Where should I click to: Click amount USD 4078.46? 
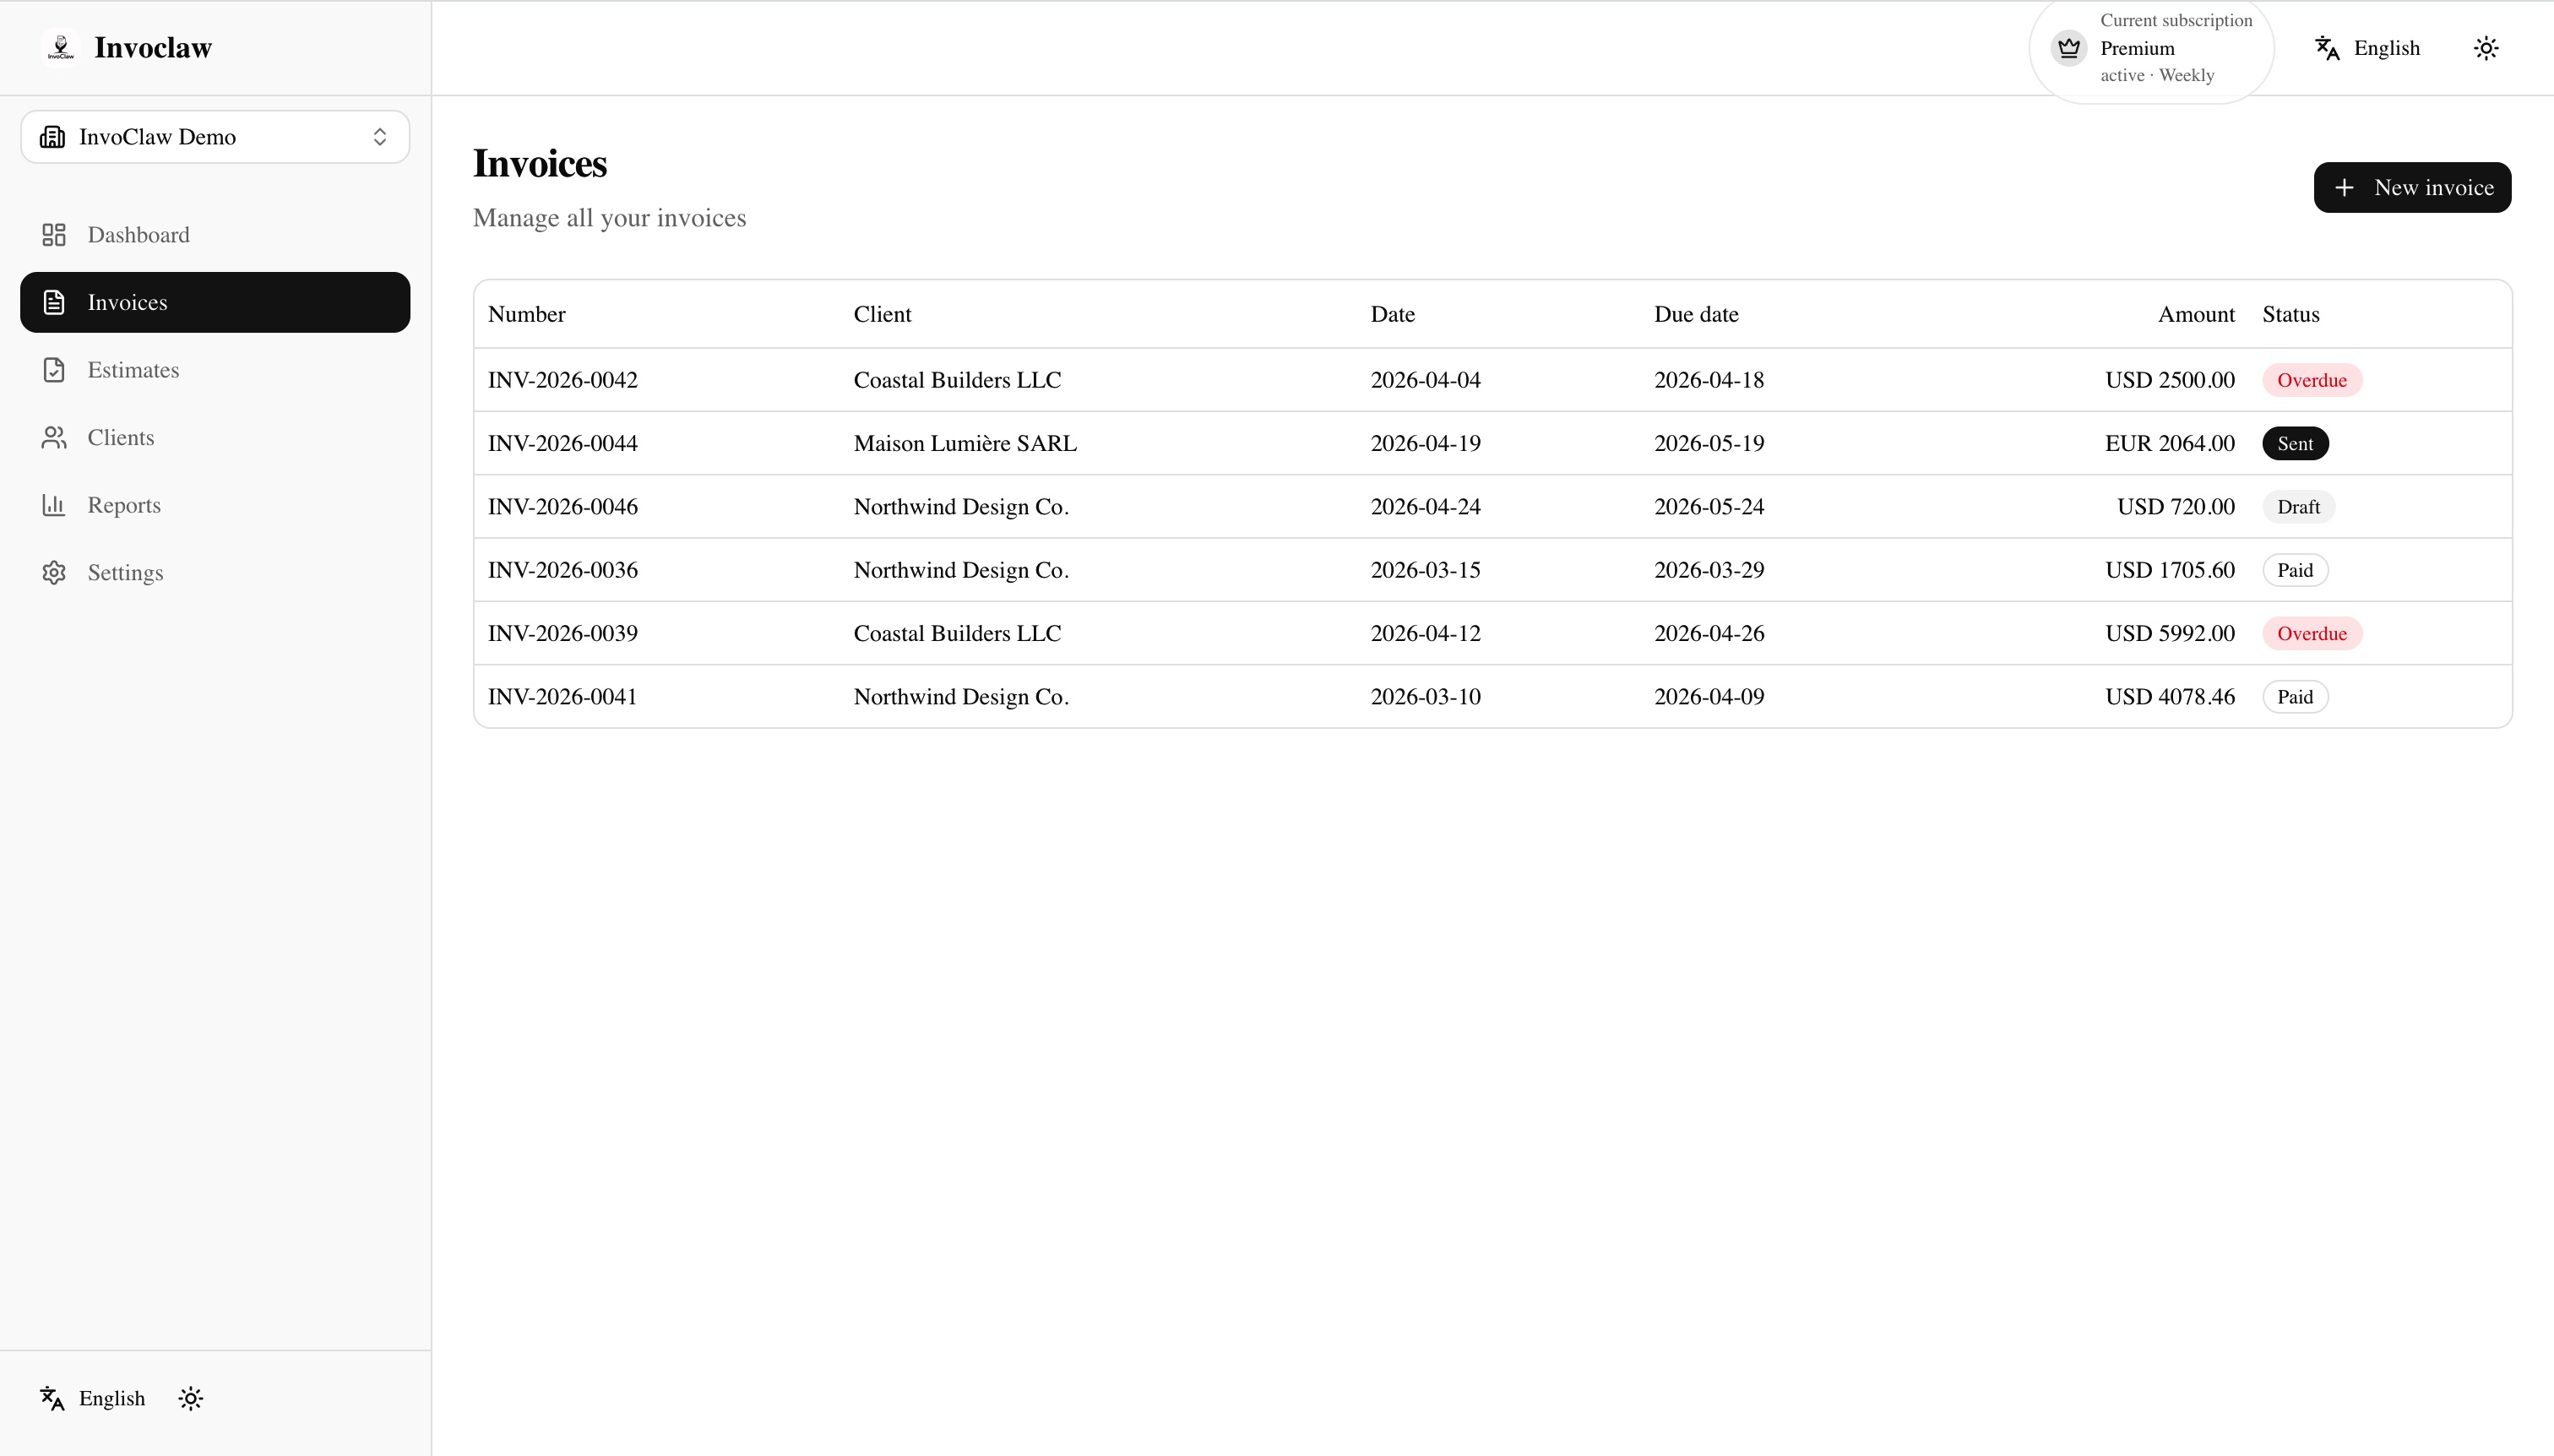[2169, 696]
